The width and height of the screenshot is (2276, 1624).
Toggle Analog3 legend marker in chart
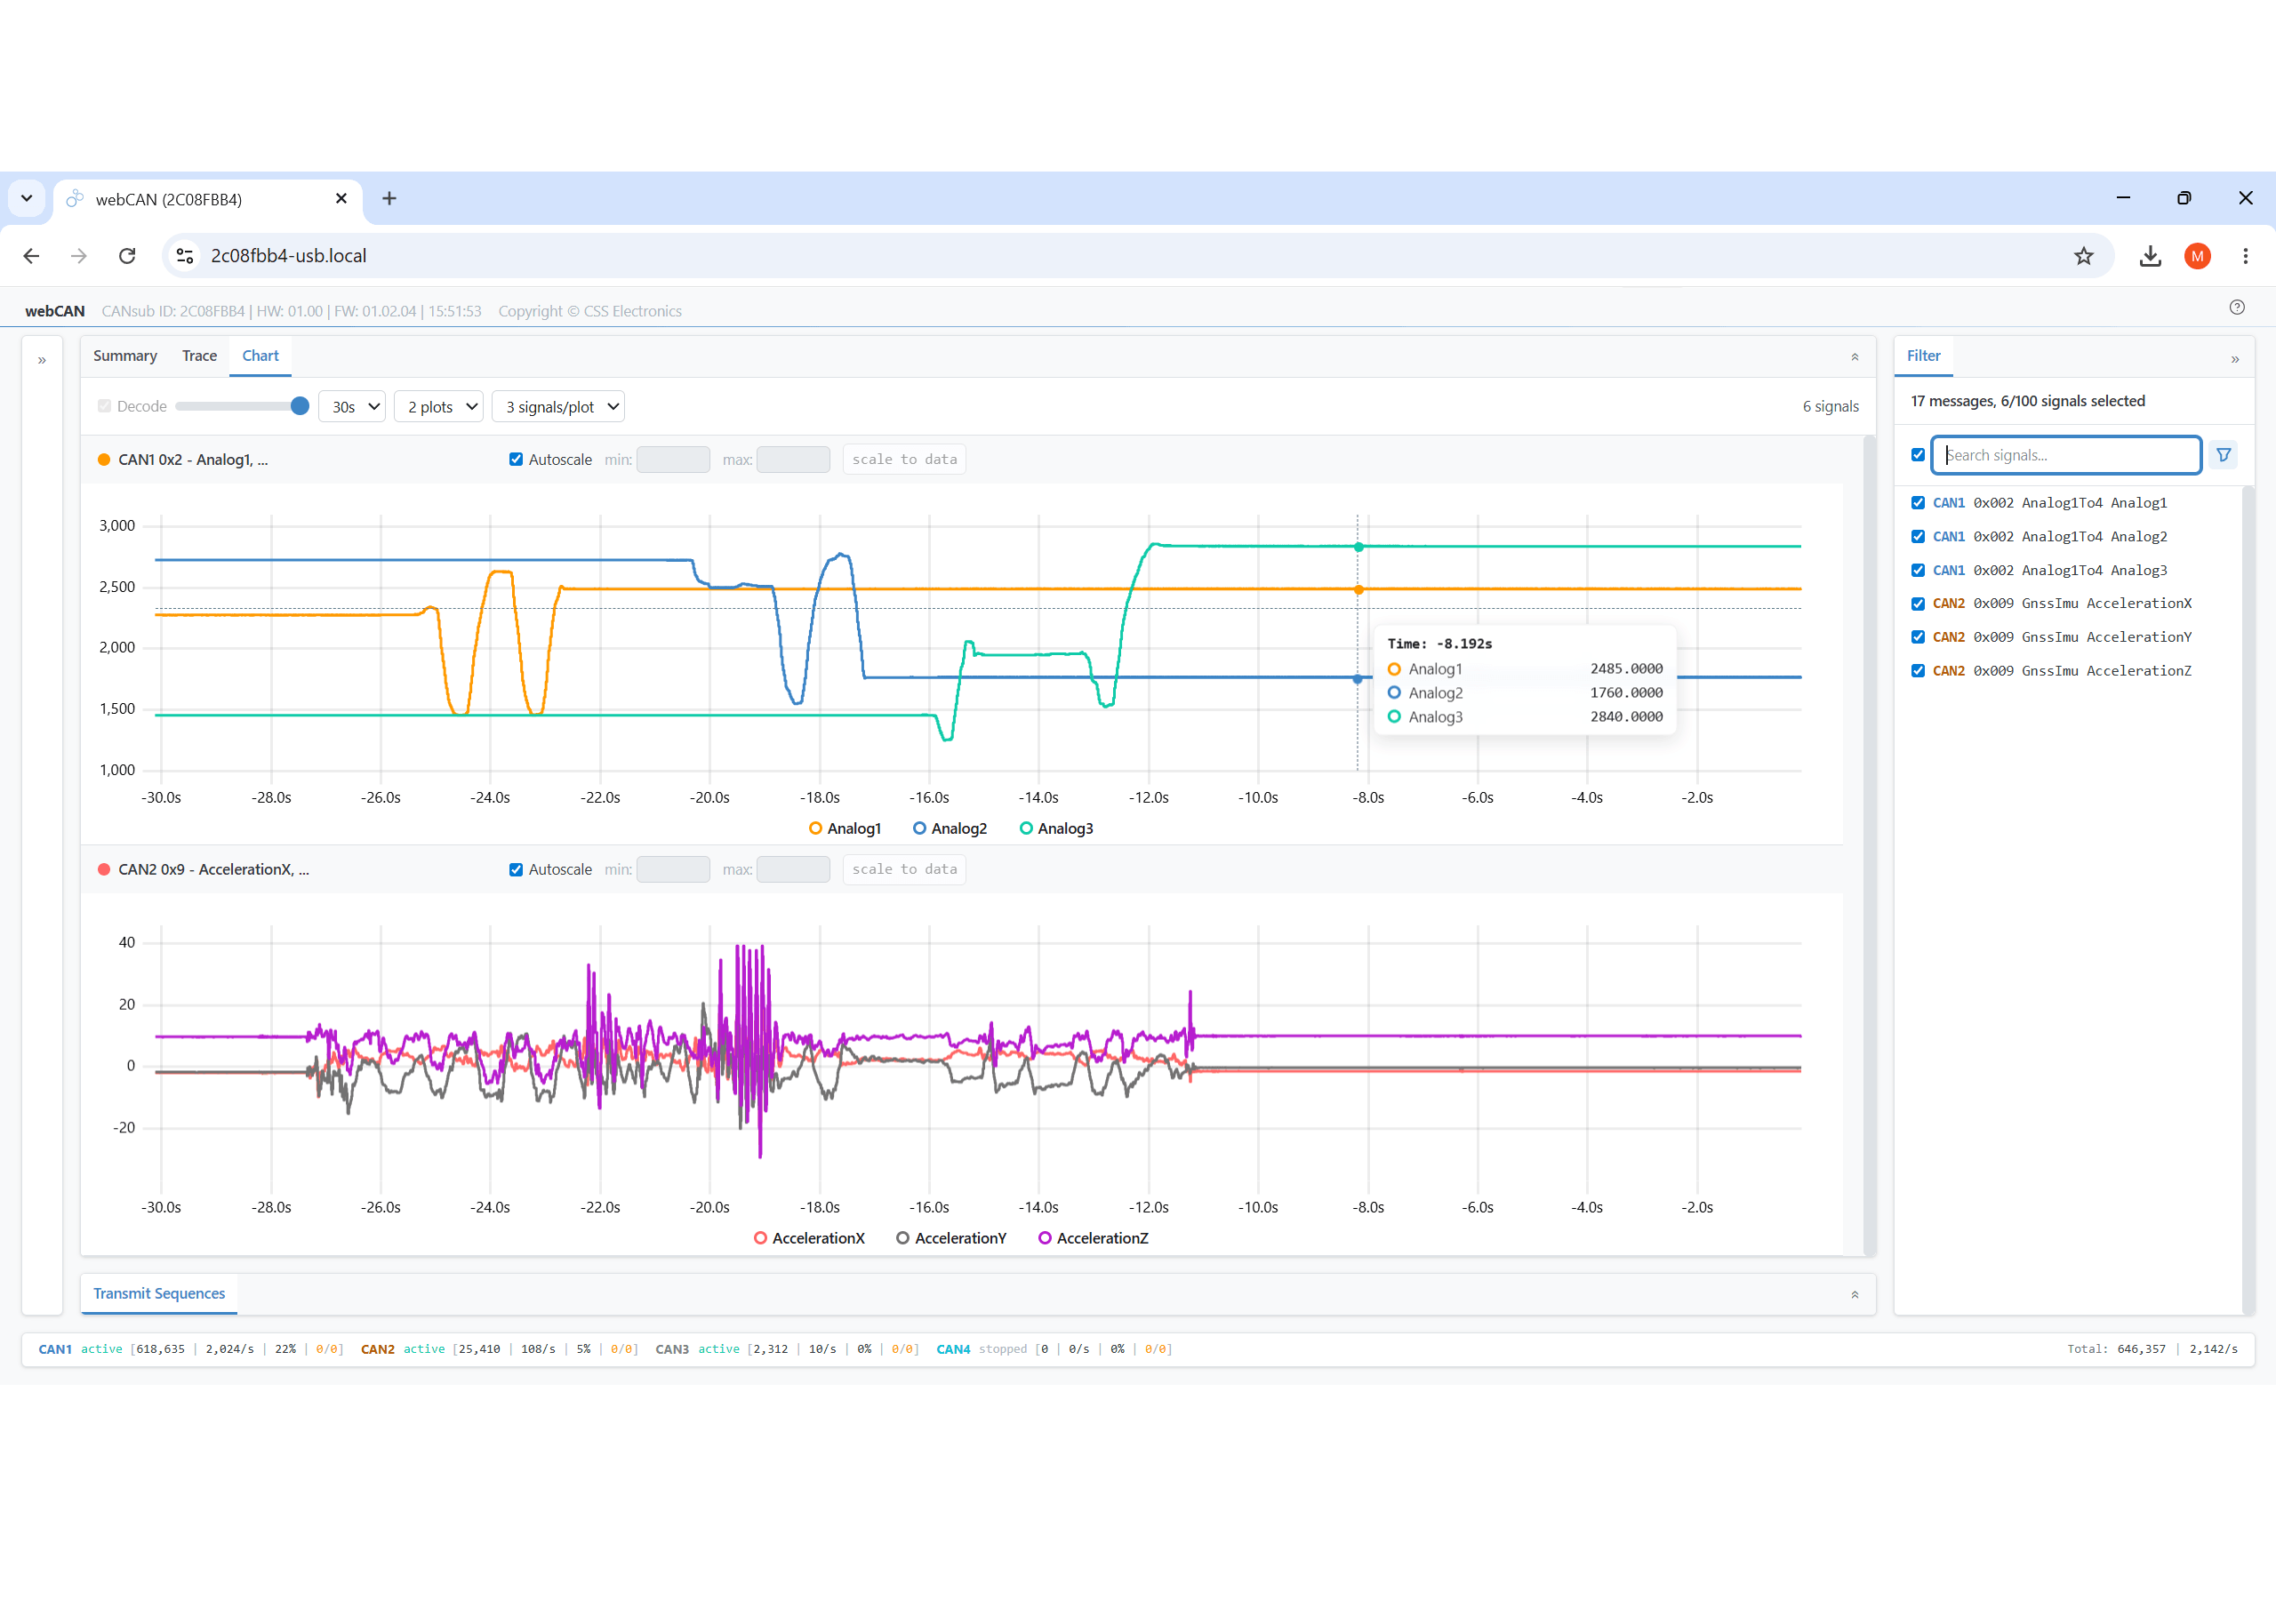click(x=1026, y=828)
